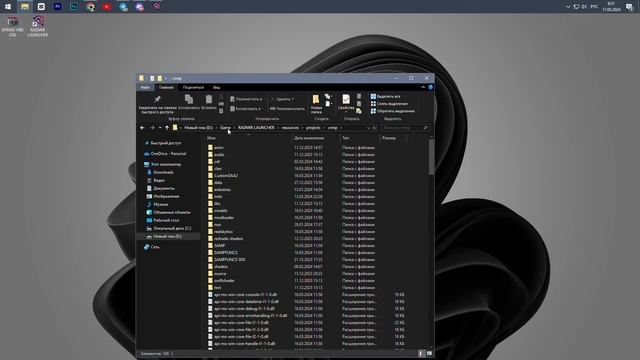Click the Копировать (Copy) ribbon icon

(189, 102)
